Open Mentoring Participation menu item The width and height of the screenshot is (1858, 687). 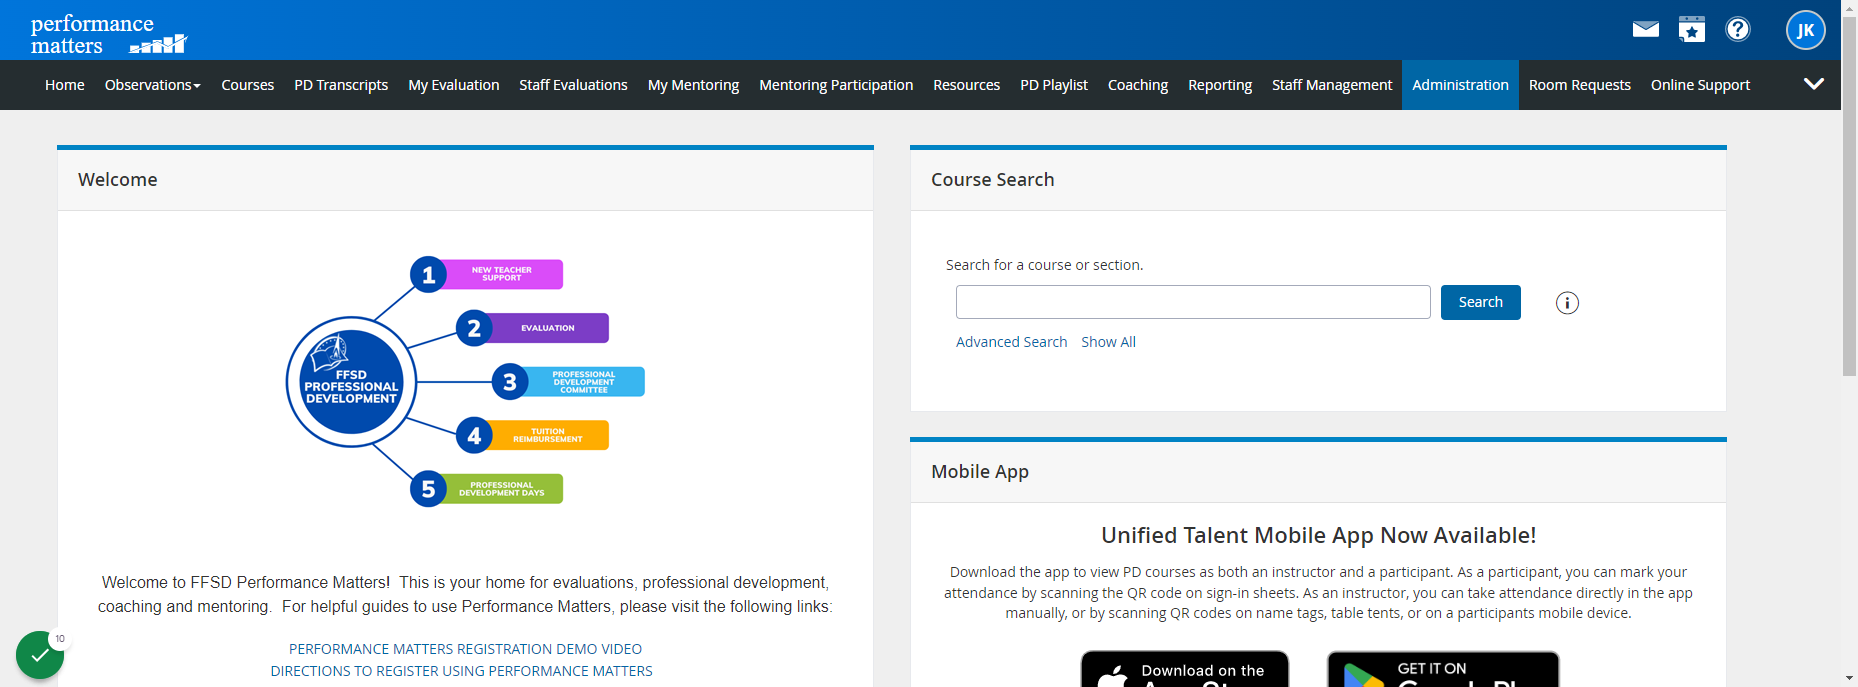click(836, 85)
